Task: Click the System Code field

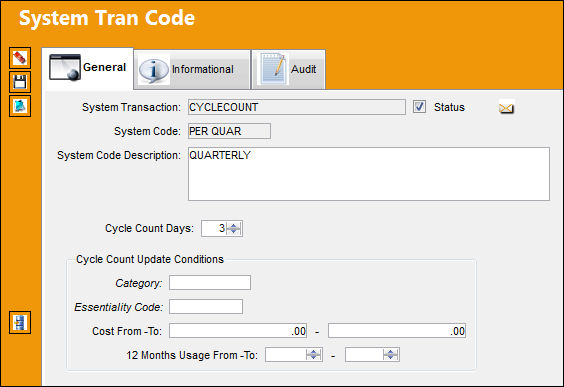Action: click(x=229, y=131)
